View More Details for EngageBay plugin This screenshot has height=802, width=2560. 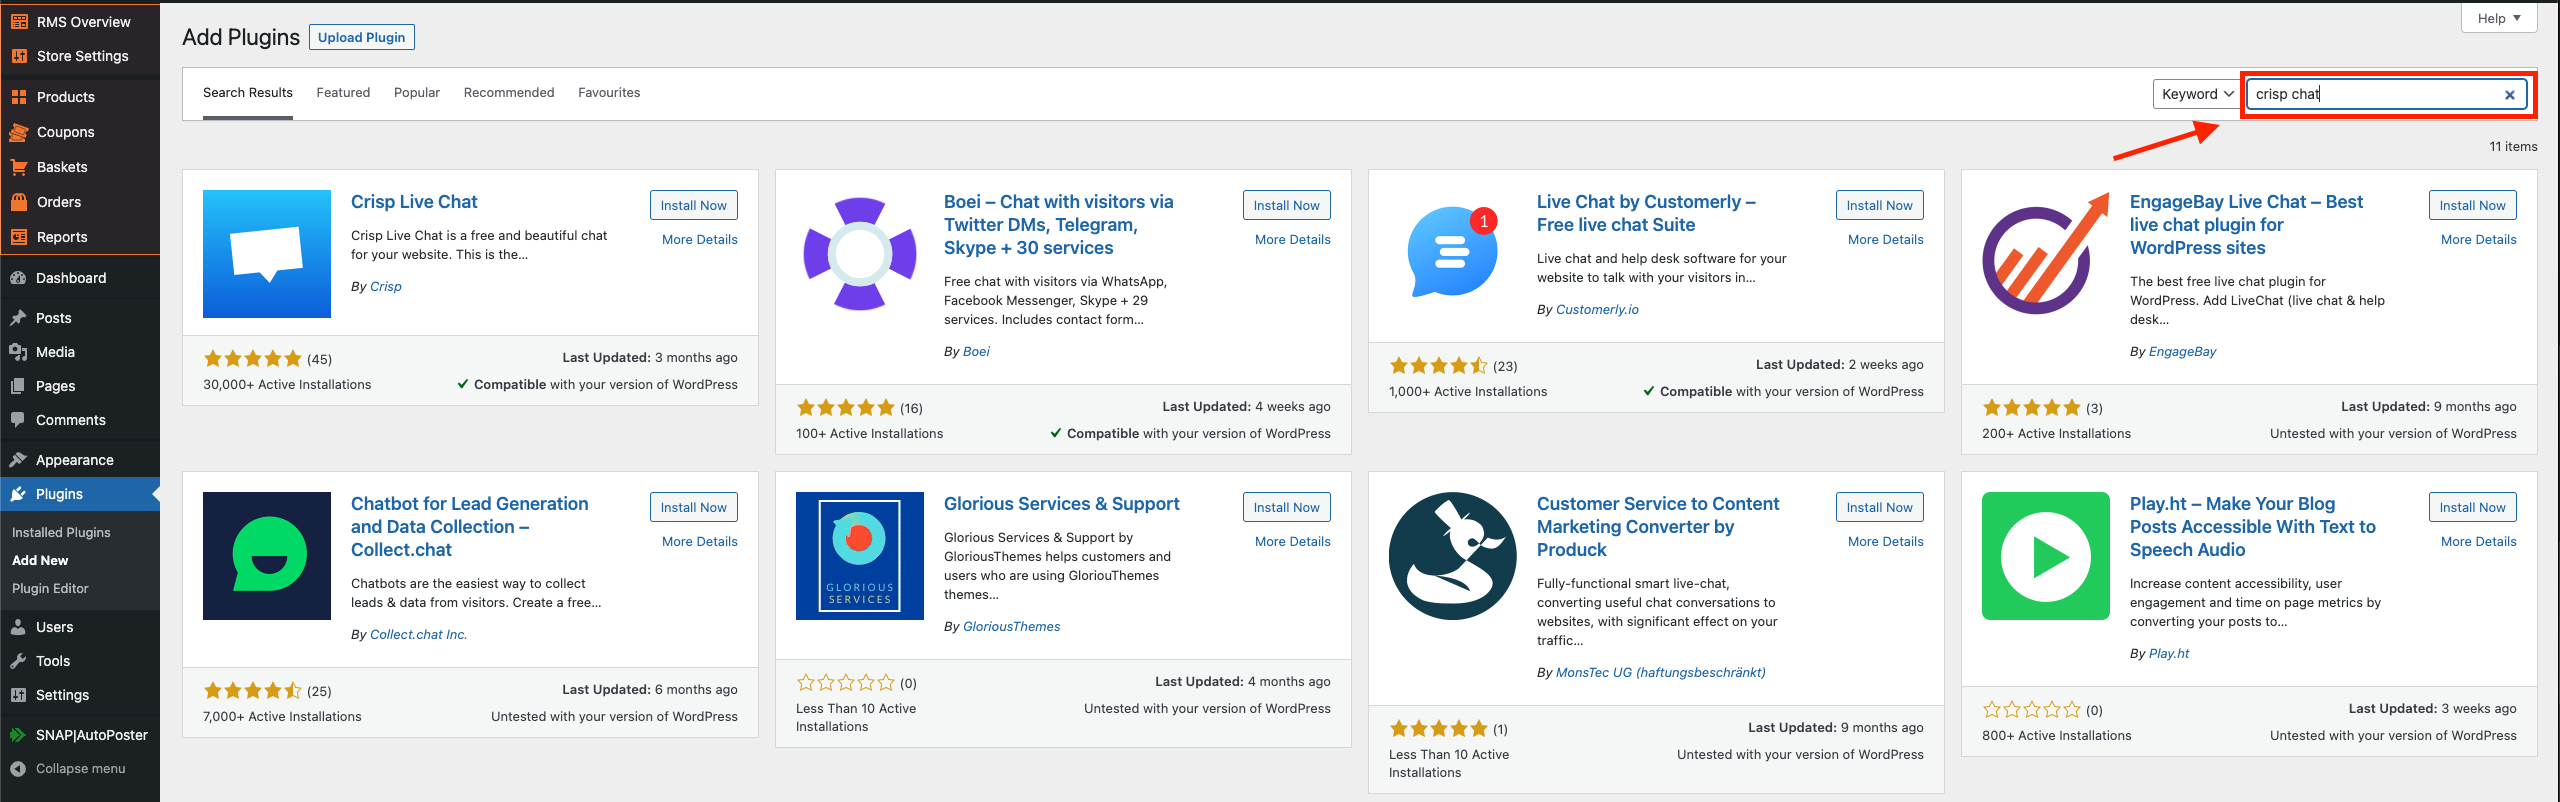click(2479, 240)
